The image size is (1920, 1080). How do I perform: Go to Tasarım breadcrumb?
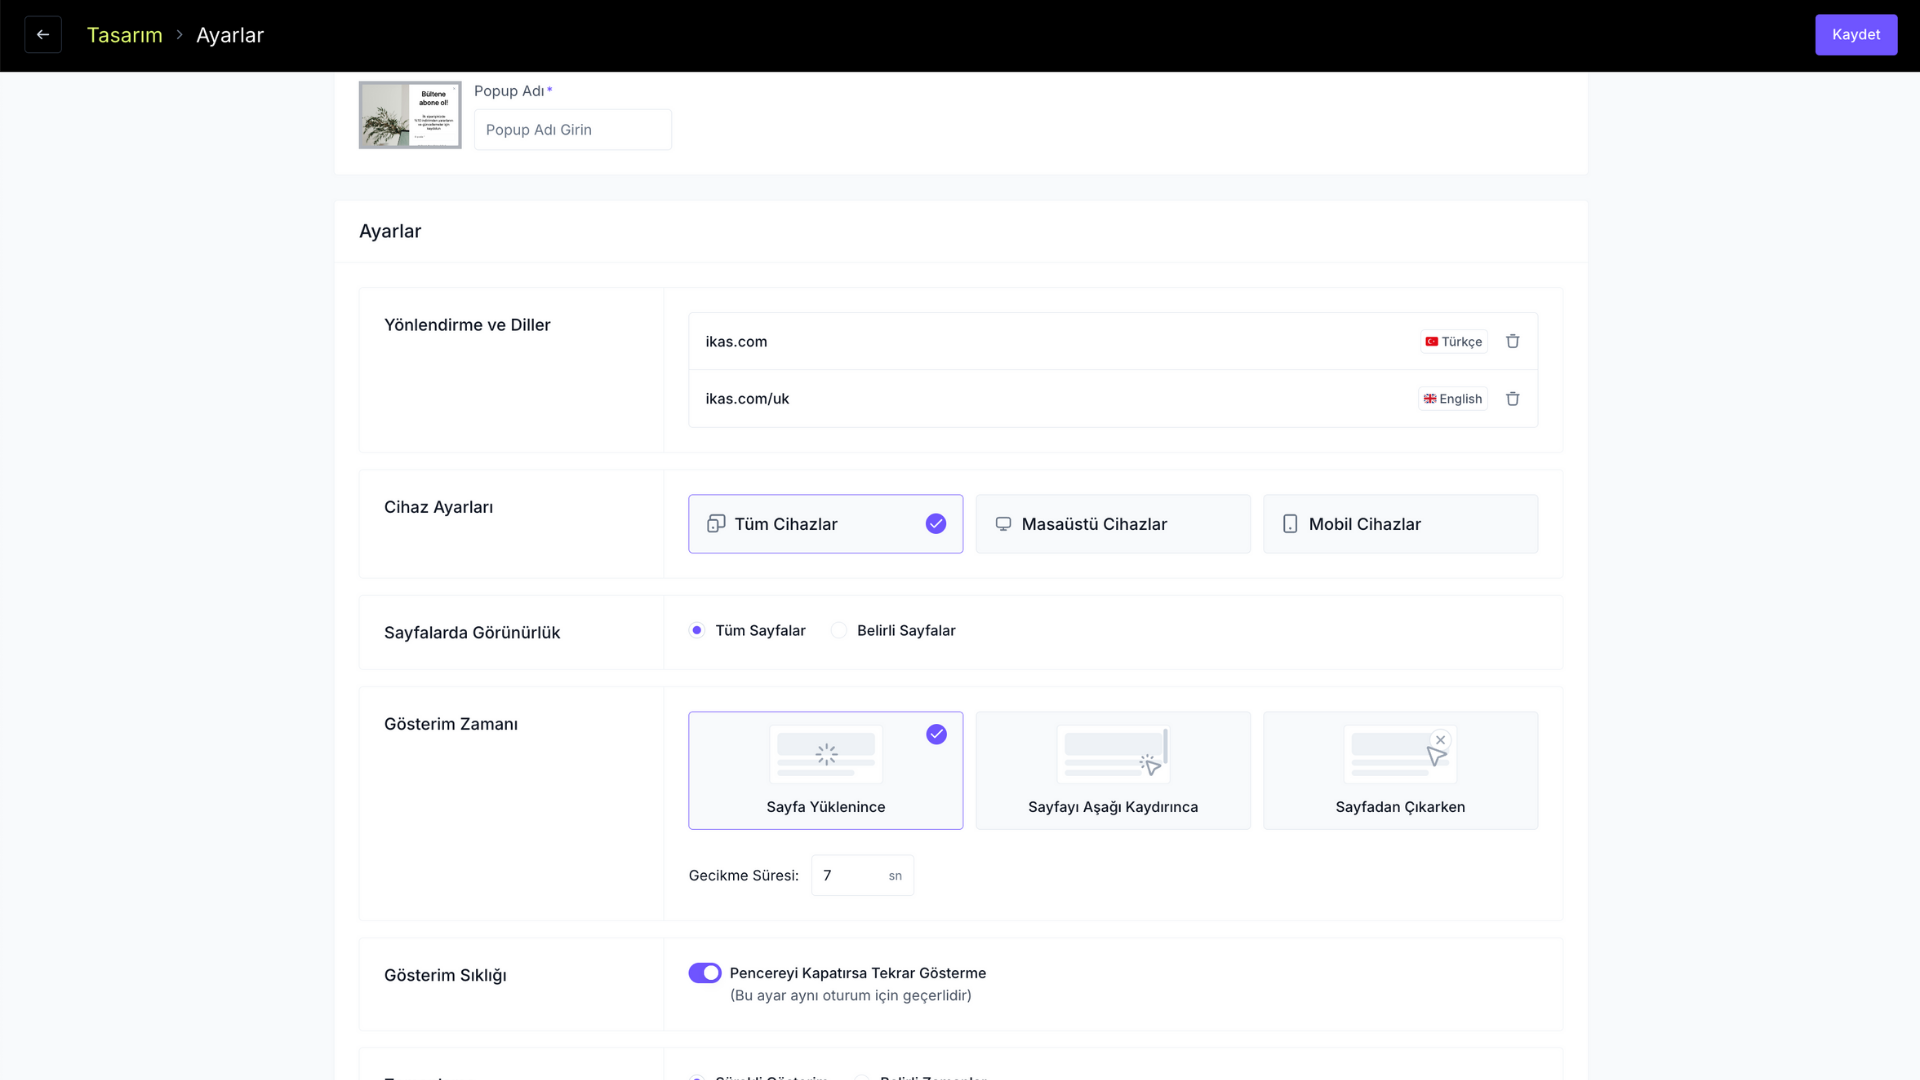click(x=124, y=35)
